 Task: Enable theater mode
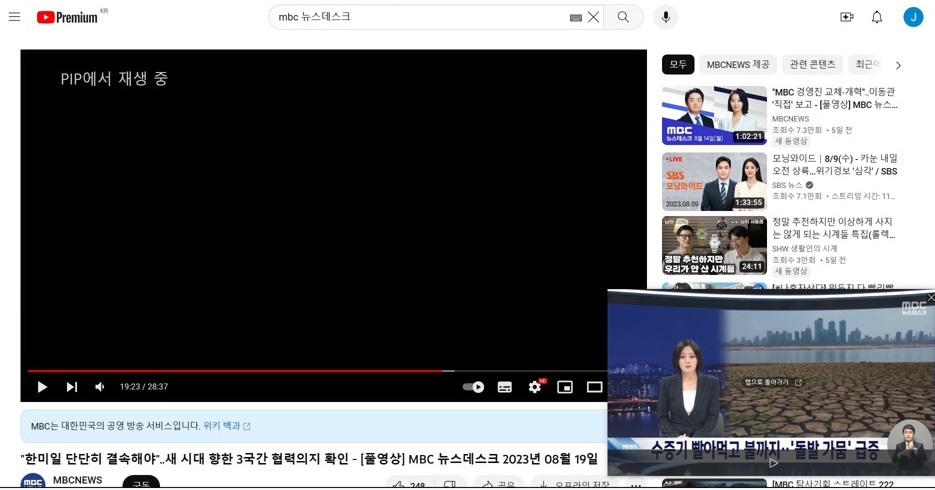tap(595, 387)
